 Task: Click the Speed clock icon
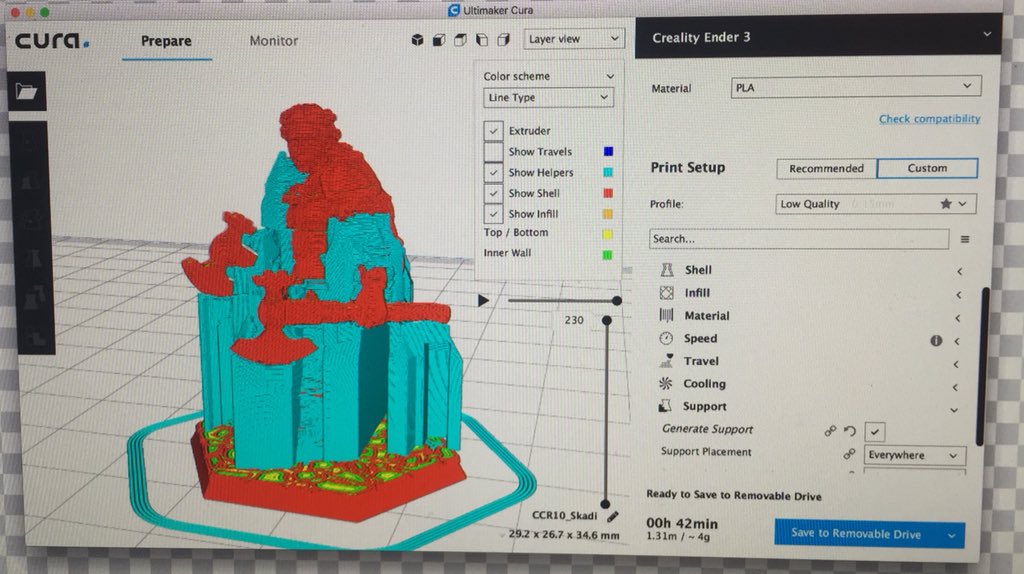coord(666,338)
